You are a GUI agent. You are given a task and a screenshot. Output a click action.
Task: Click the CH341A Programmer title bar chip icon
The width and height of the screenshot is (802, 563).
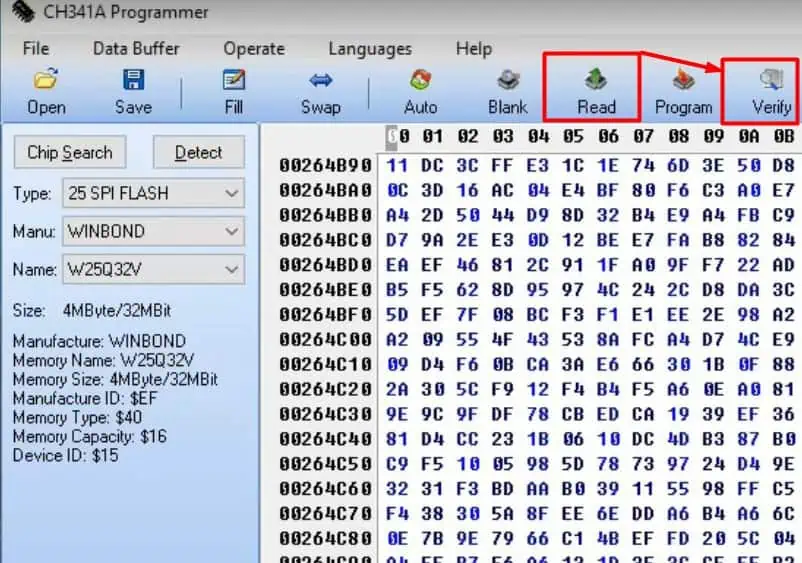point(22,11)
